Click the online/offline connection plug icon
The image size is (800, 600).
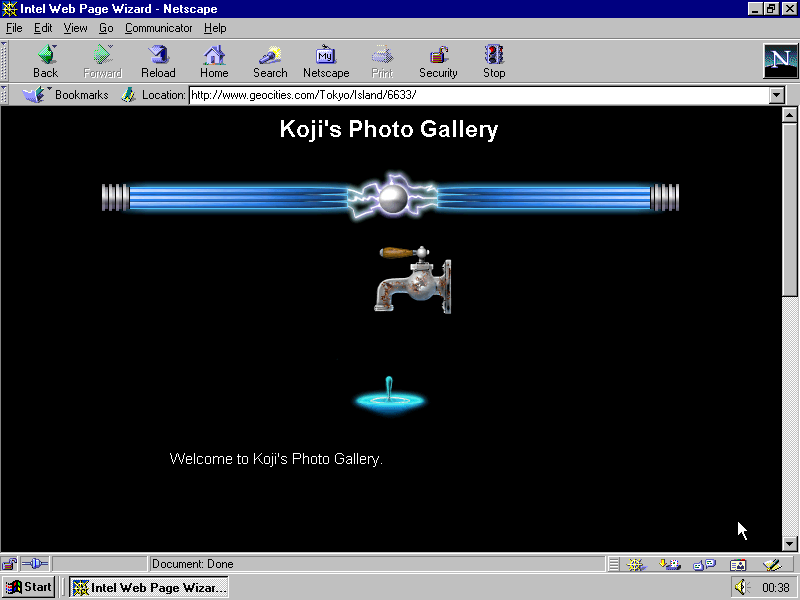pos(35,564)
